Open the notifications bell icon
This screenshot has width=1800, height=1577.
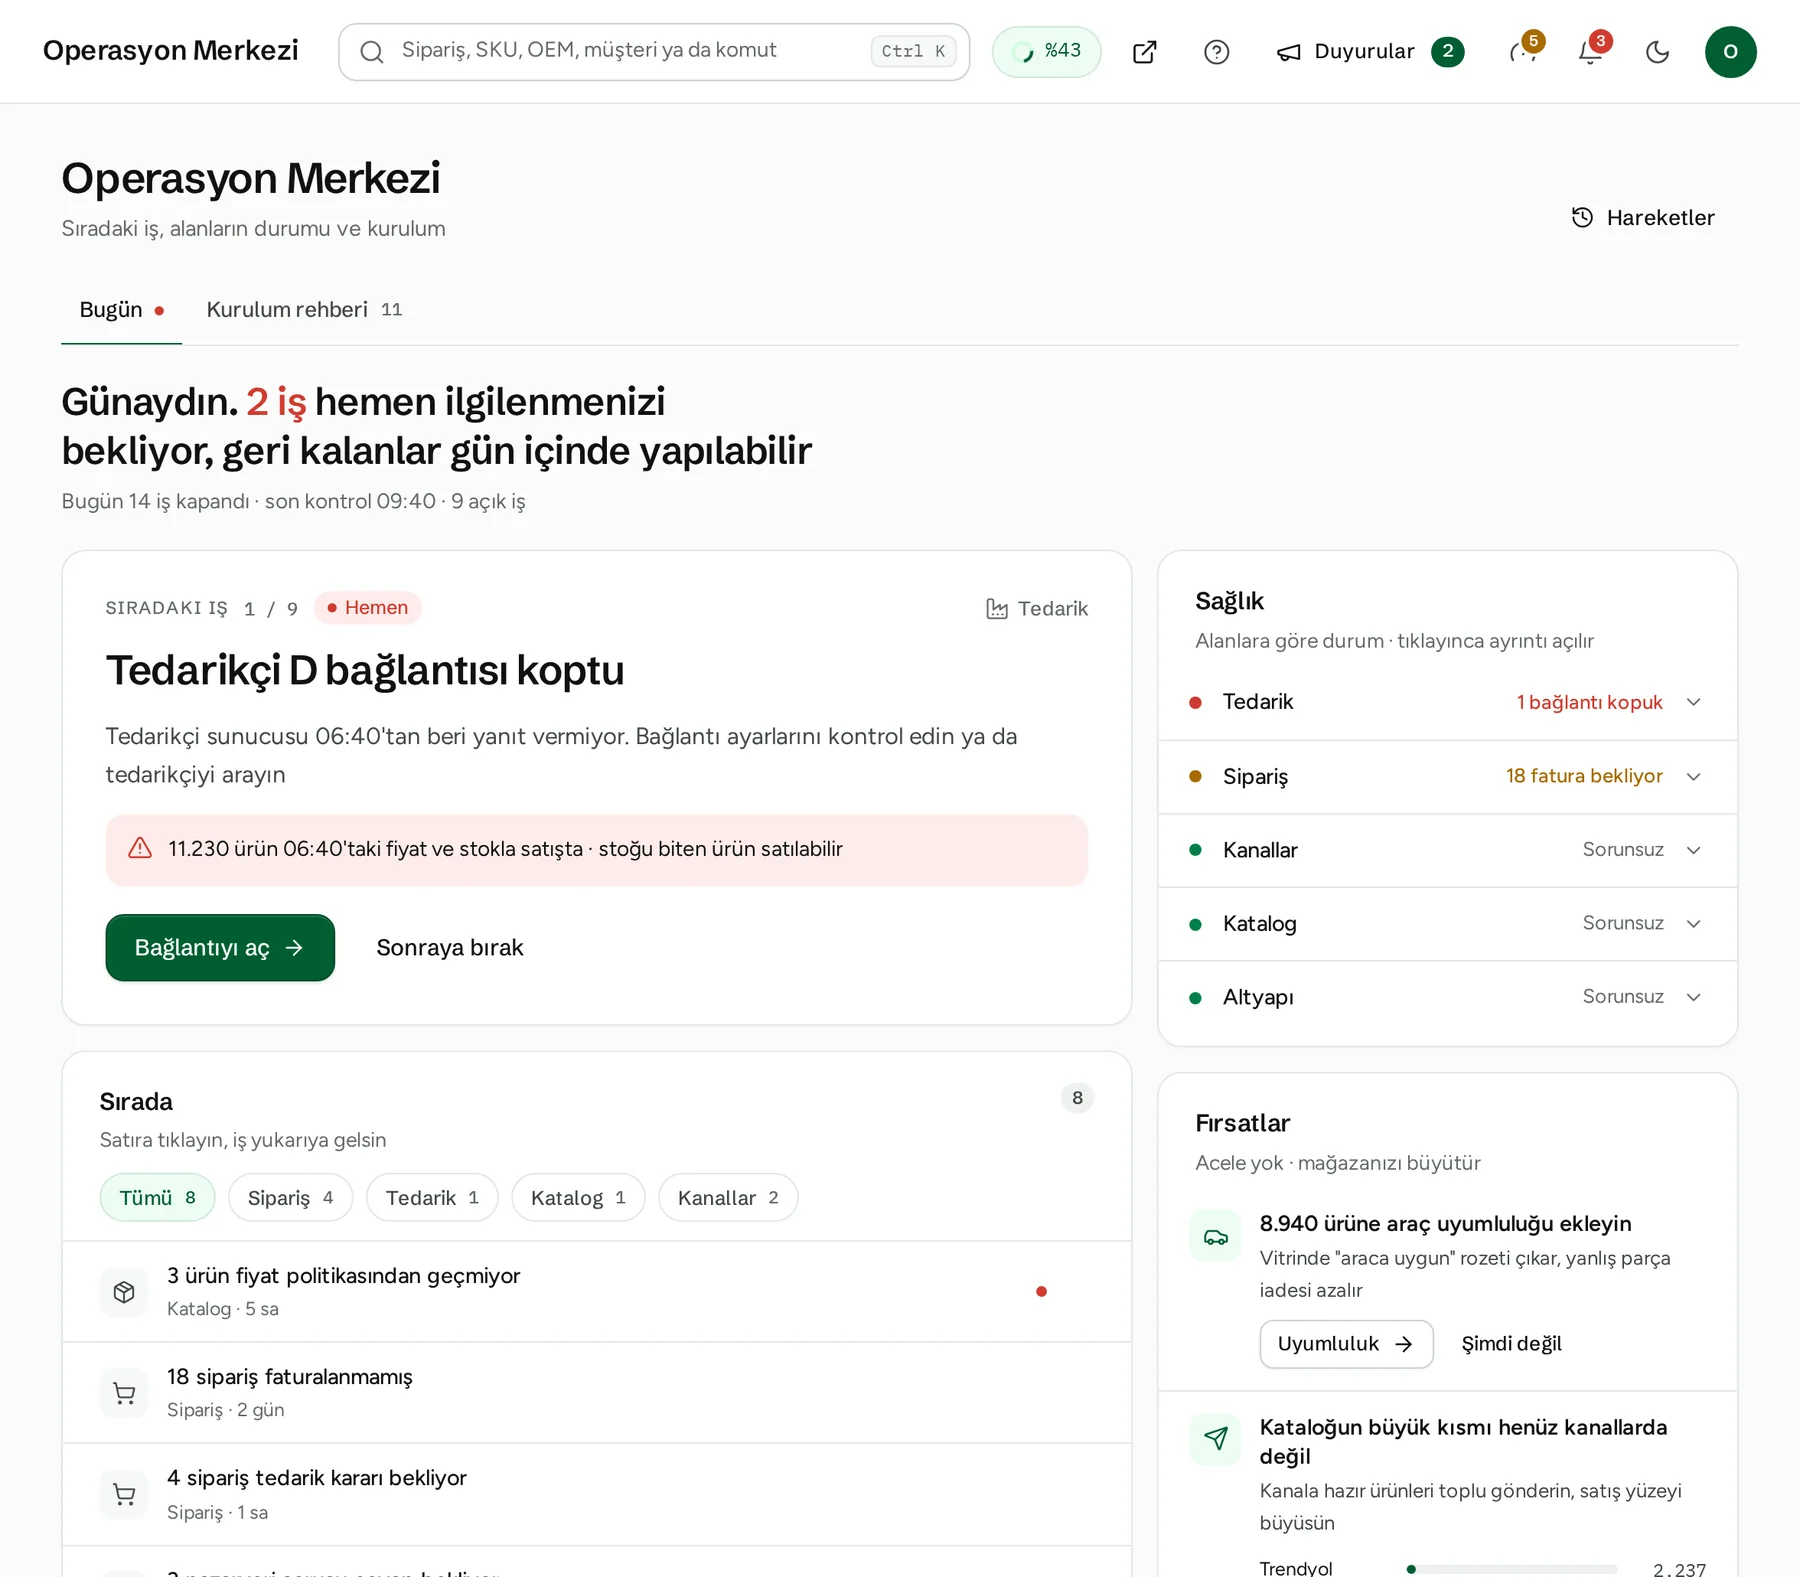pos(1591,52)
